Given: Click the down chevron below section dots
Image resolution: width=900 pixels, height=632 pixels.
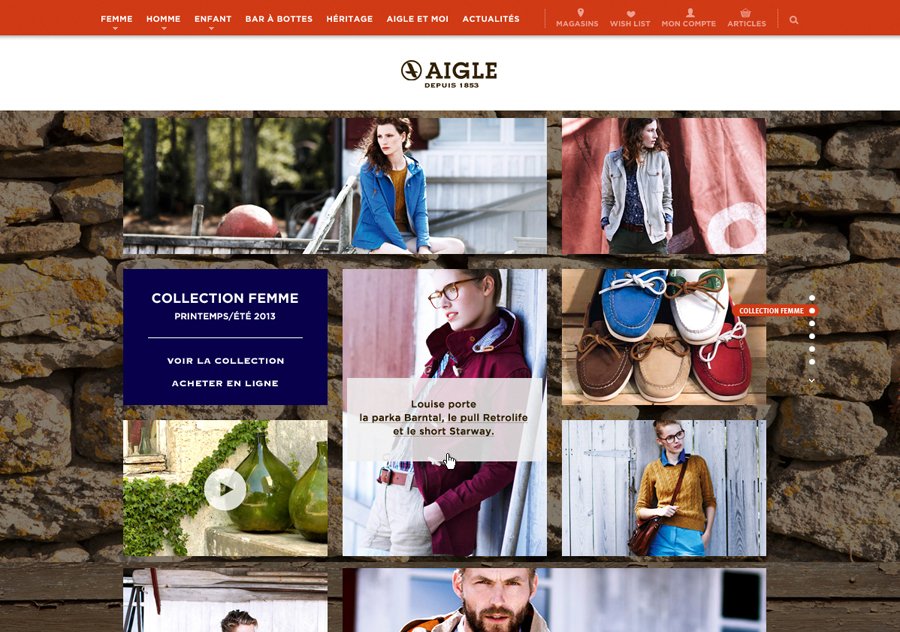Looking at the screenshot, I should click(812, 380).
